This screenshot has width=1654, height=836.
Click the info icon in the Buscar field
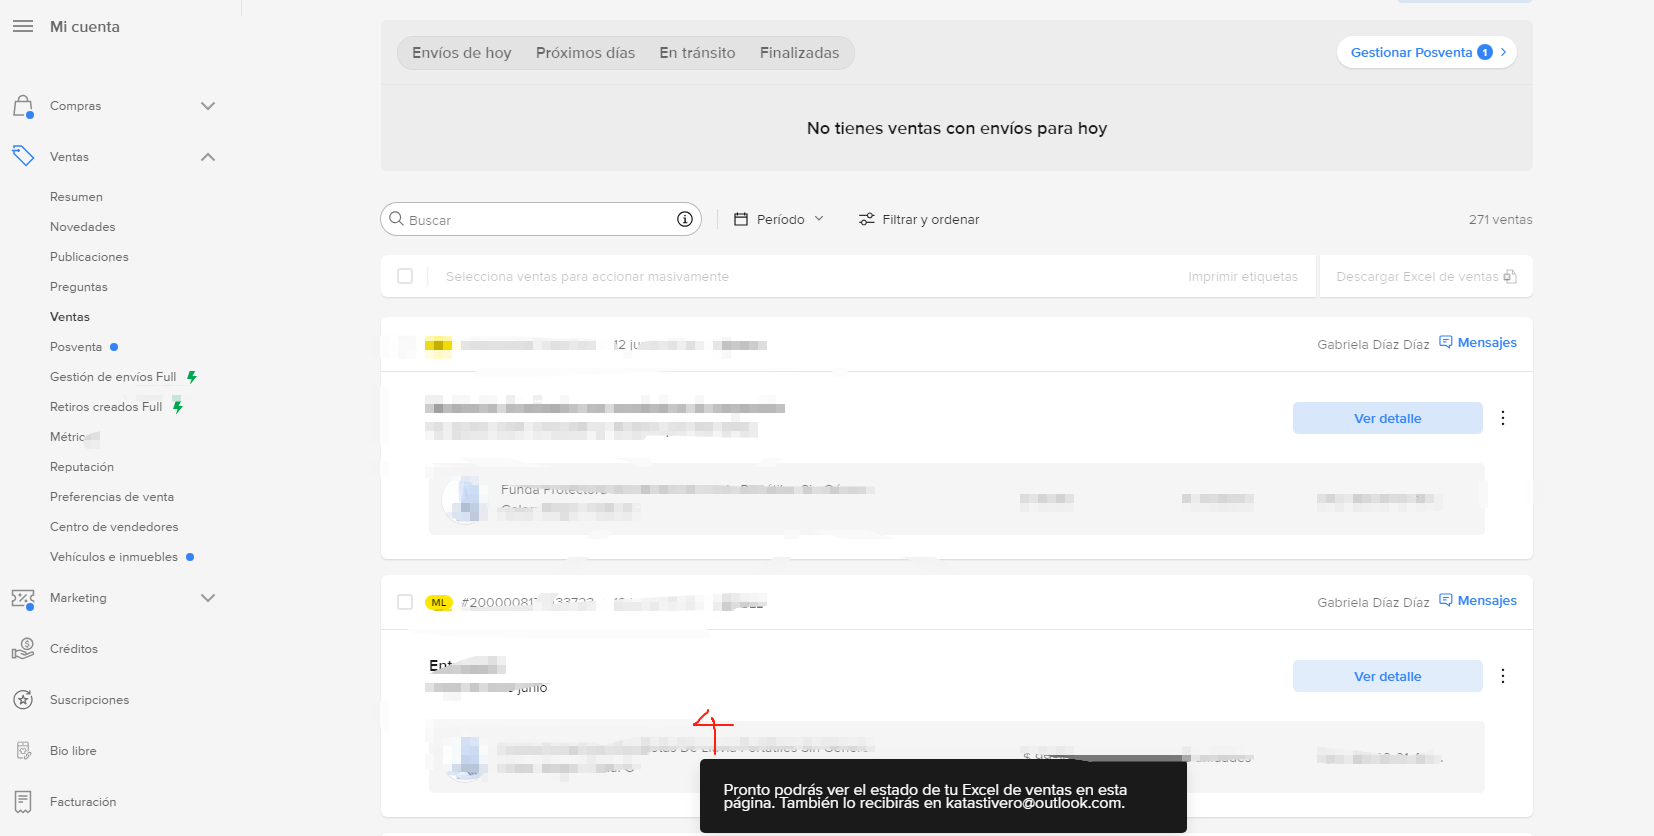(685, 219)
